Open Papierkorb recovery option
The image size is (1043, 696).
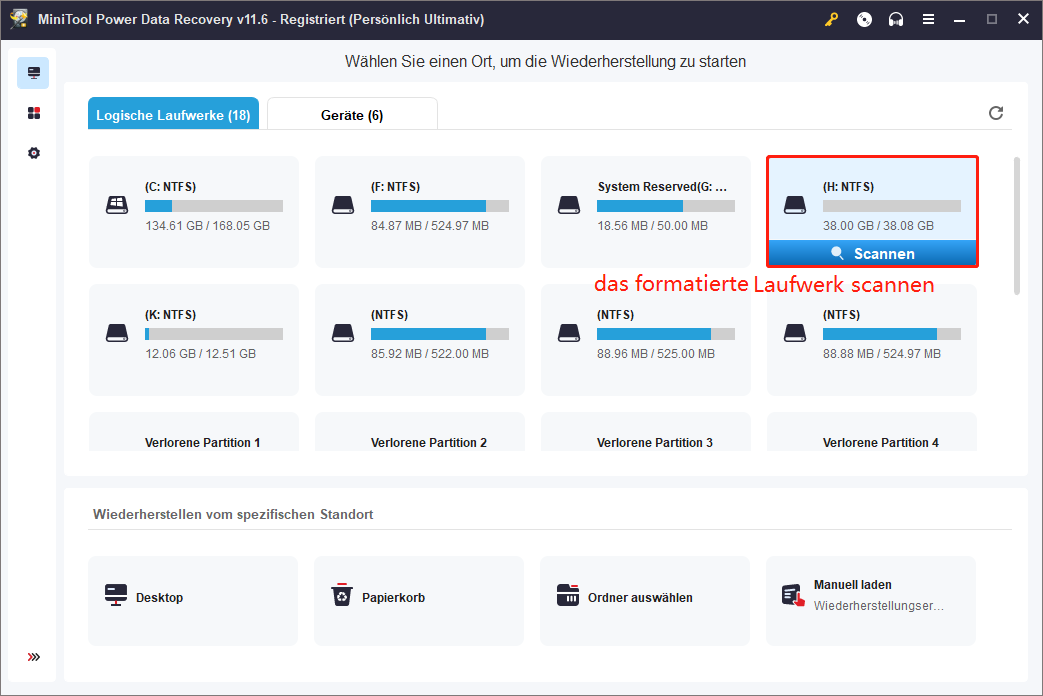coord(419,598)
